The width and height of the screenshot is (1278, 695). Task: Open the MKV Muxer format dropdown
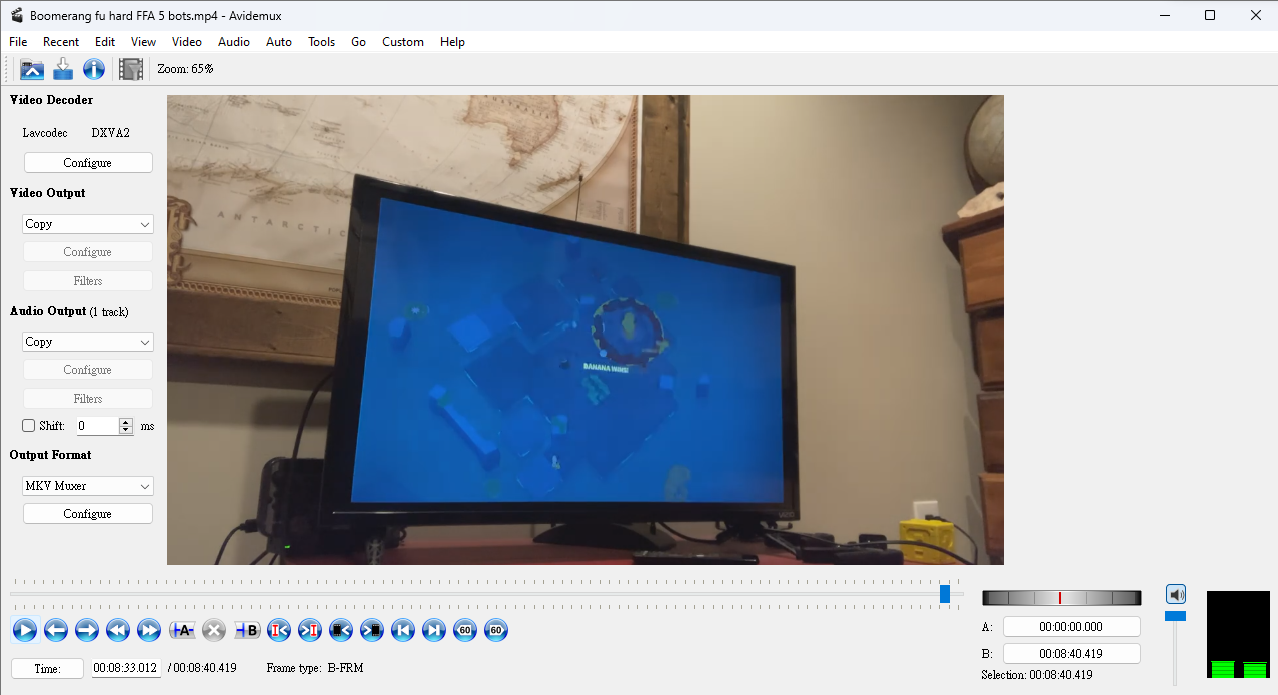pyautogui.click(x=88, y=486)
